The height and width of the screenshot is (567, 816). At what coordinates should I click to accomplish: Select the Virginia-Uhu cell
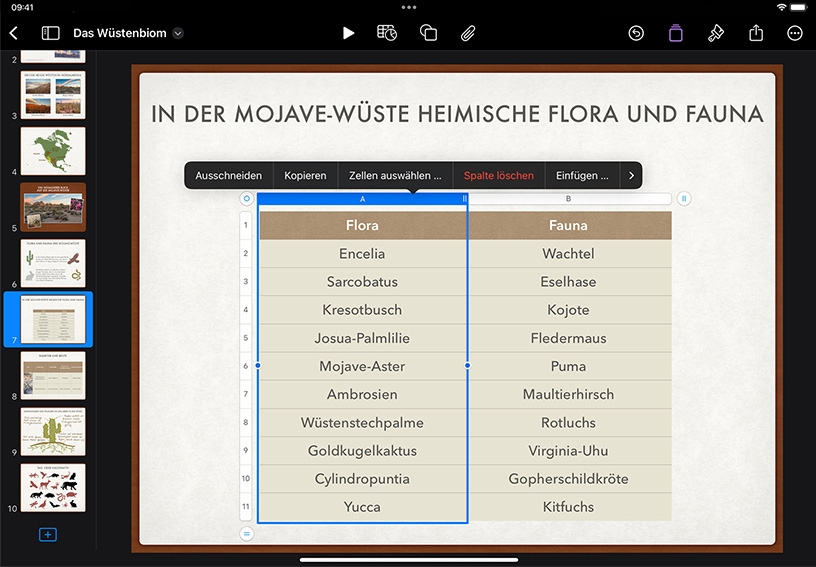pyautogui.click(x=569, y=450)
